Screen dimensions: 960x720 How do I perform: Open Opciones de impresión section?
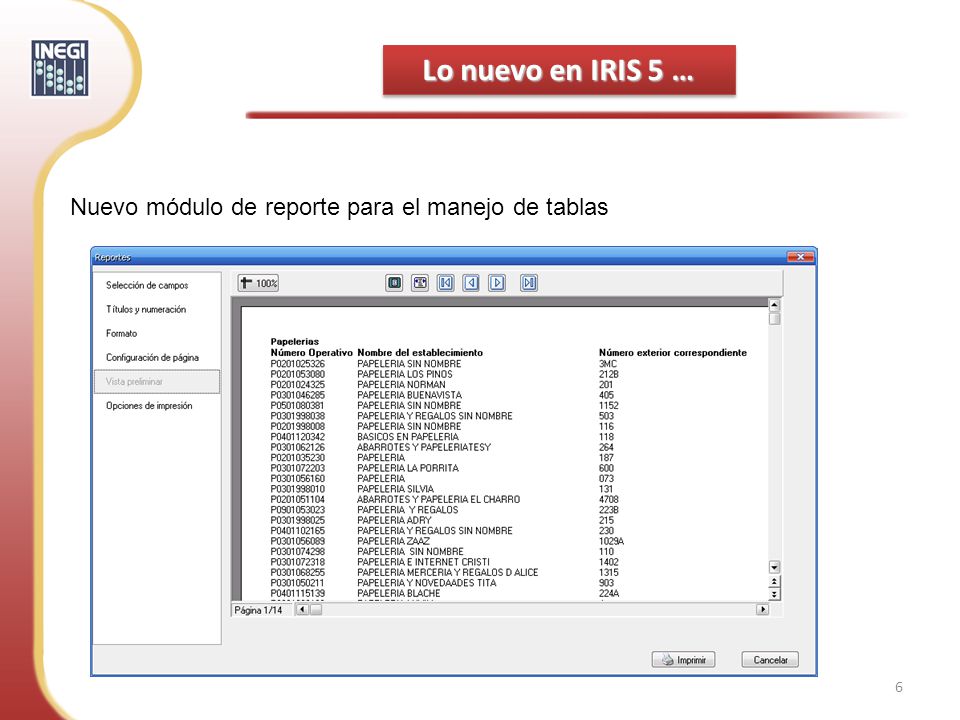[149, 406]
